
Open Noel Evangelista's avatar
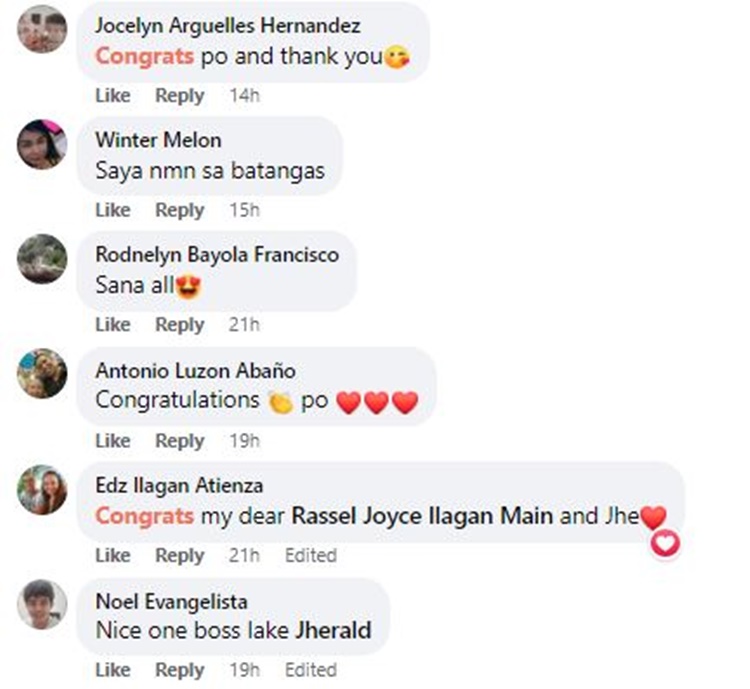(x=42, y=604)
